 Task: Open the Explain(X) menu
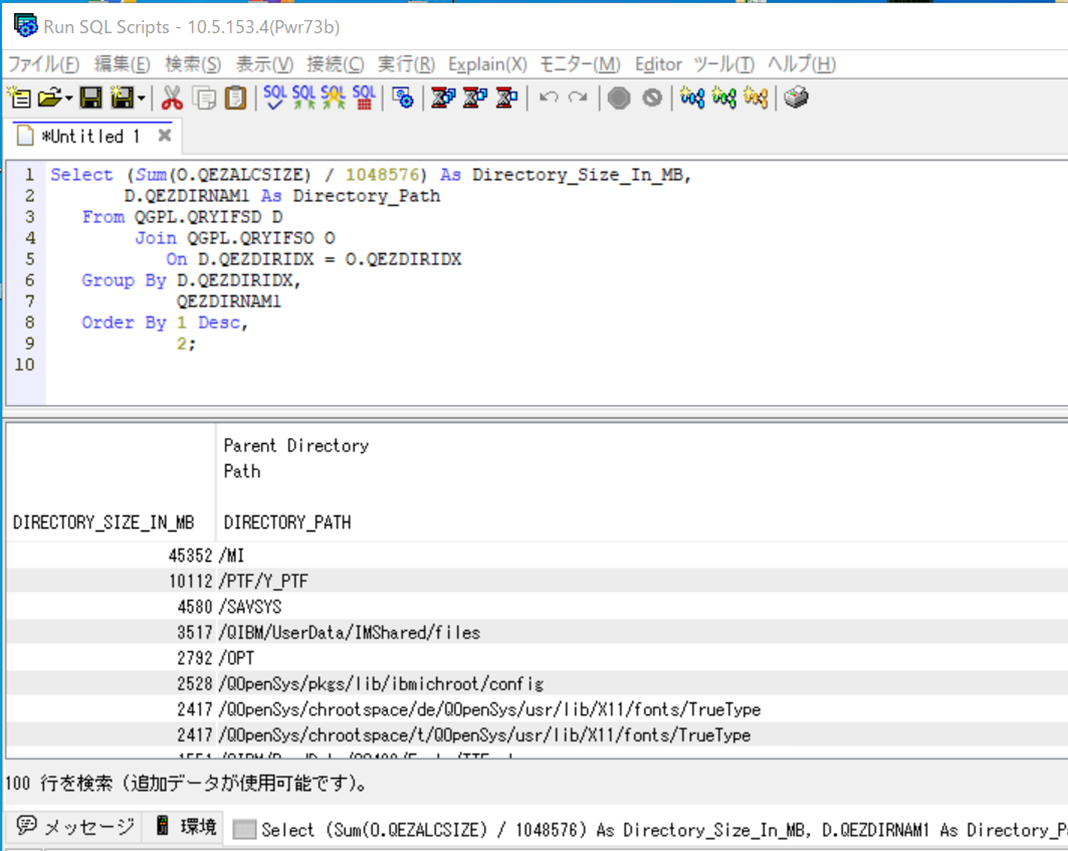pos(487,65)
